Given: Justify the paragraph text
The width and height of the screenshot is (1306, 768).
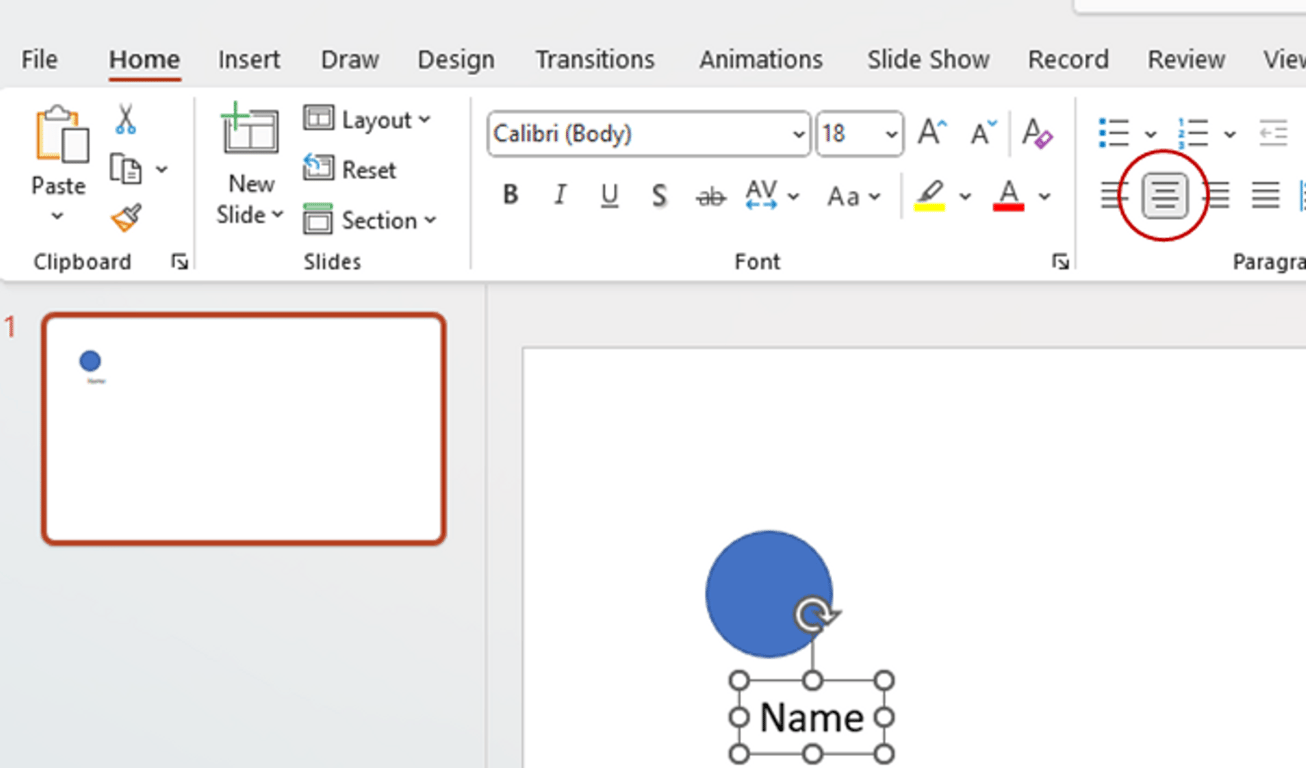Looking at the screenshot, I should click(1265, 195).
